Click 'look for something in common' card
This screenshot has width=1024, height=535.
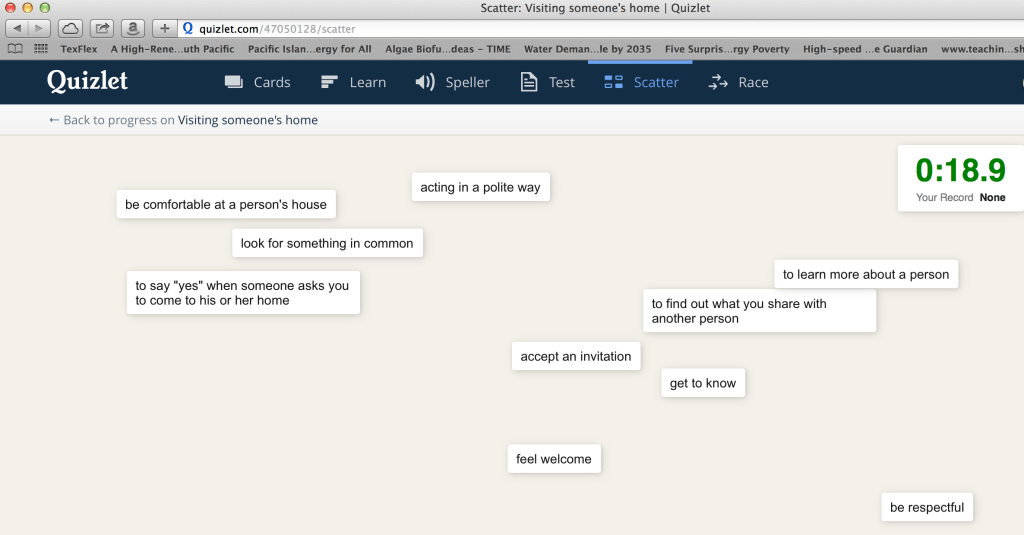click(327, 243)
